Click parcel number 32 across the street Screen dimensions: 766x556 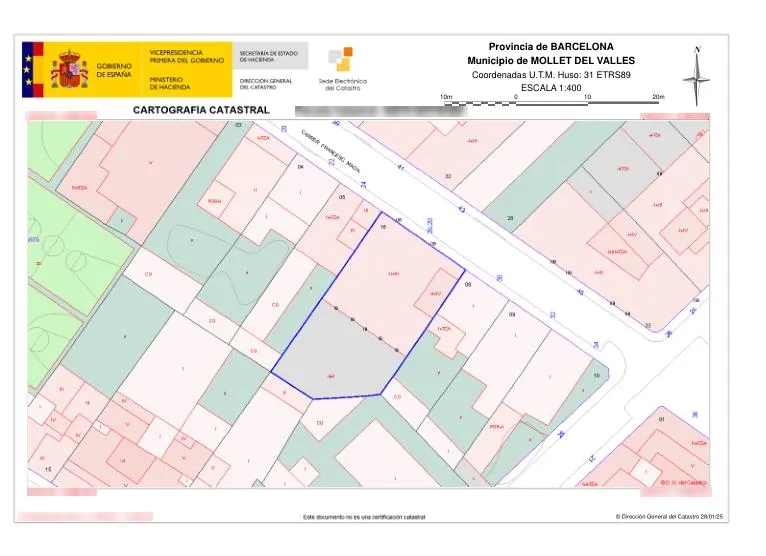pyautogui.click(x=448, y=176)
